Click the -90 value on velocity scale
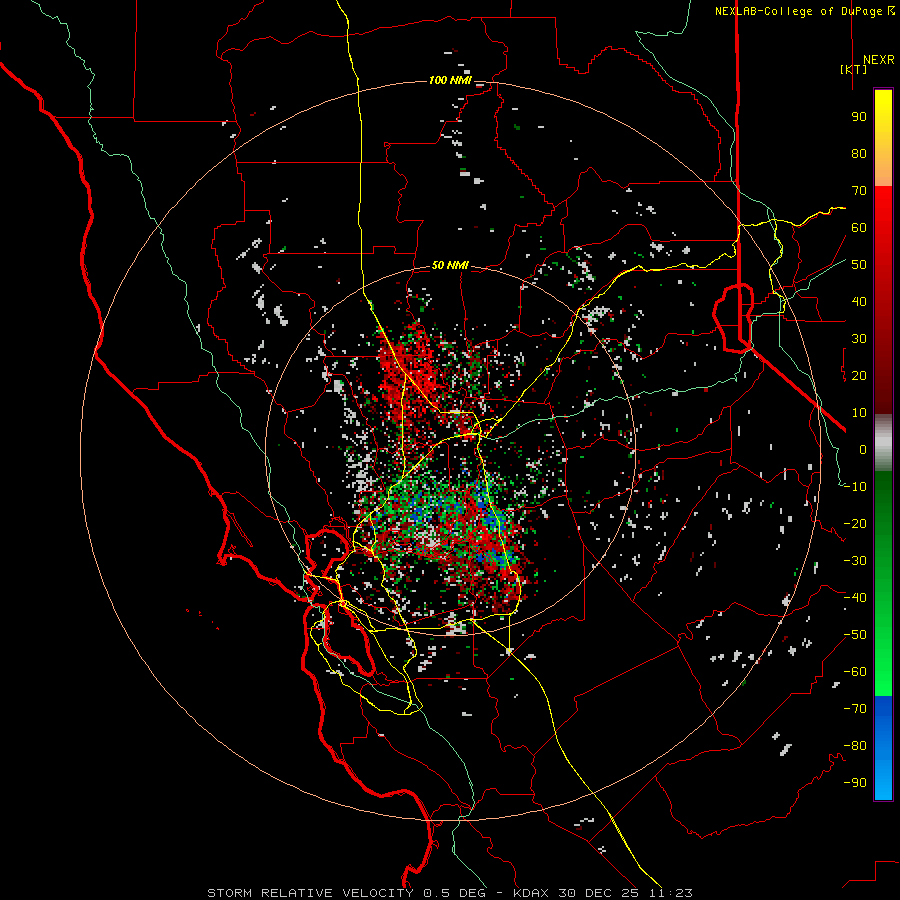Screen dimensions: 900x900 (x=855, y=783)
